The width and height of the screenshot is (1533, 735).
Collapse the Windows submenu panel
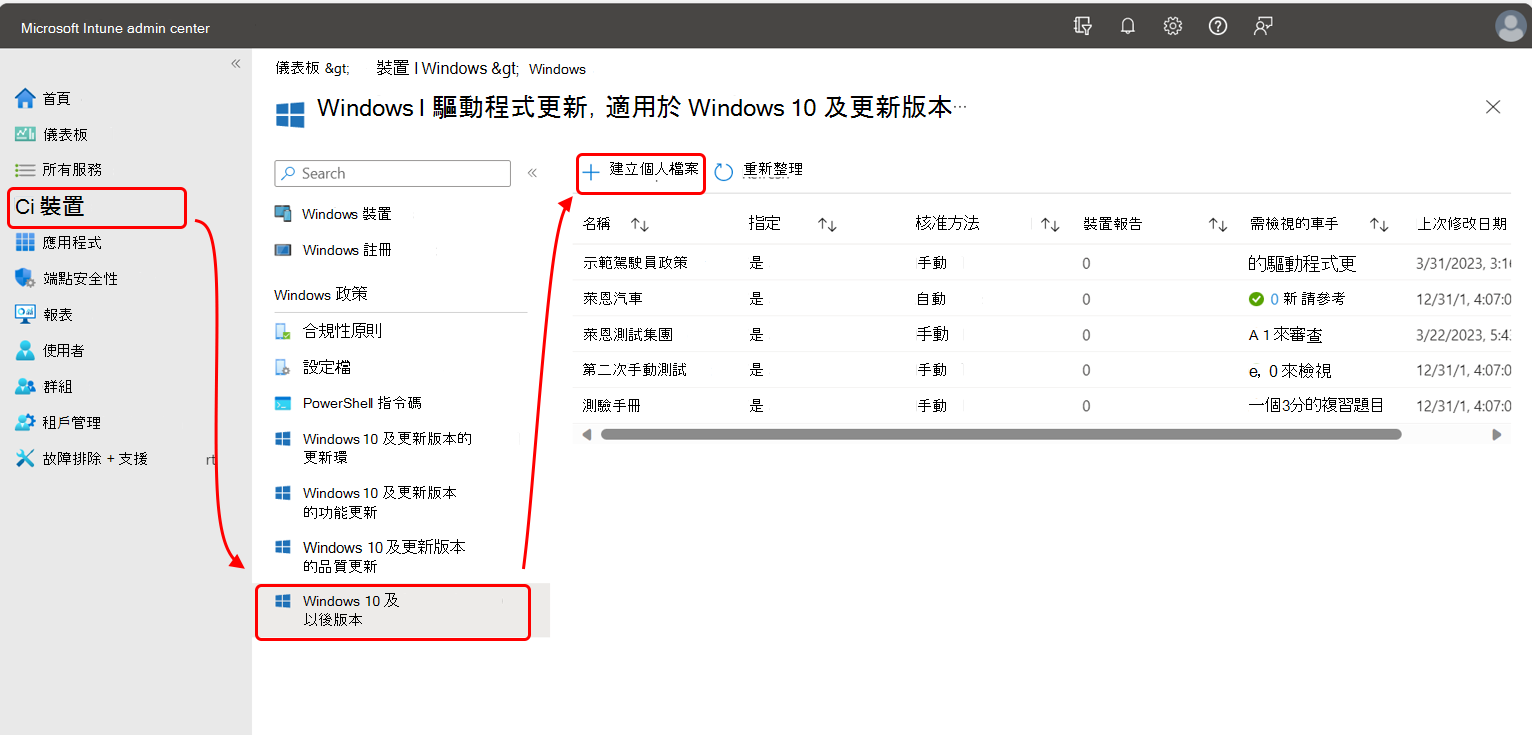(x=532, y=173)
